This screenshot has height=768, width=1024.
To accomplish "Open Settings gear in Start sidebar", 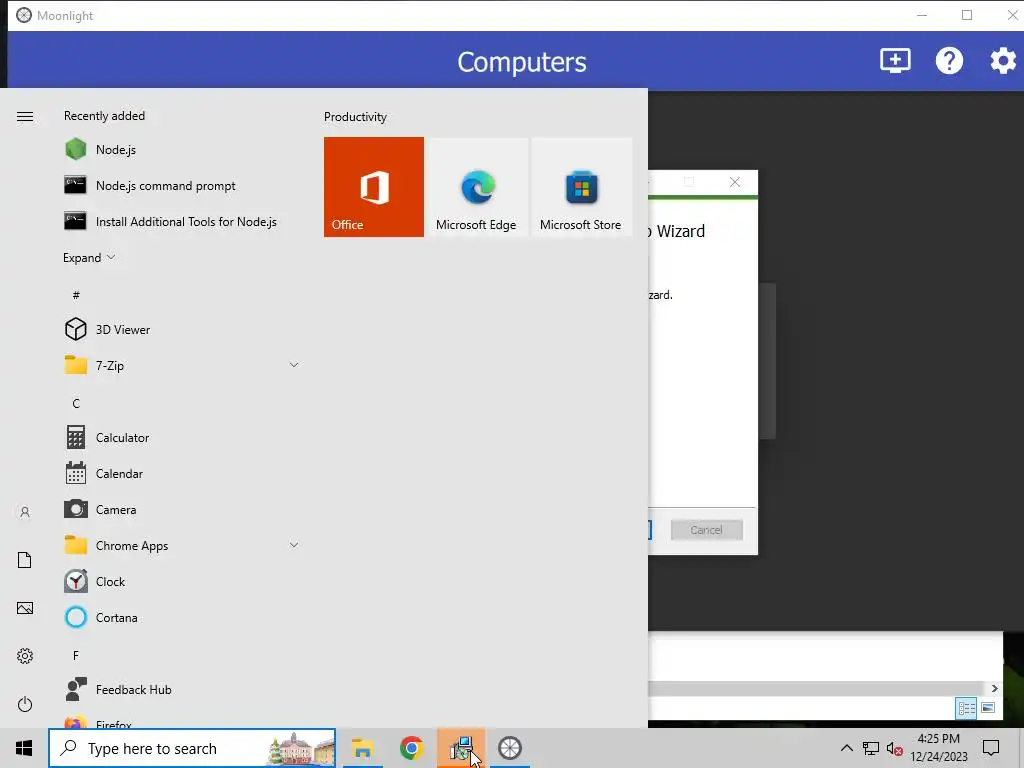I will [25, 656].
